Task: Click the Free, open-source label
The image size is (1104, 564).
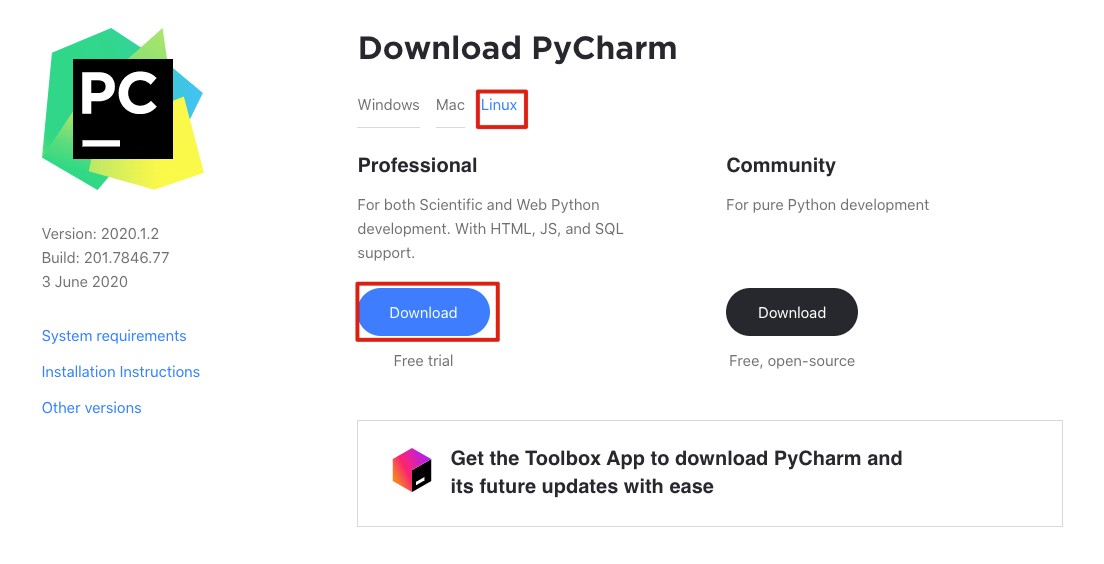Action: [792, 361]
